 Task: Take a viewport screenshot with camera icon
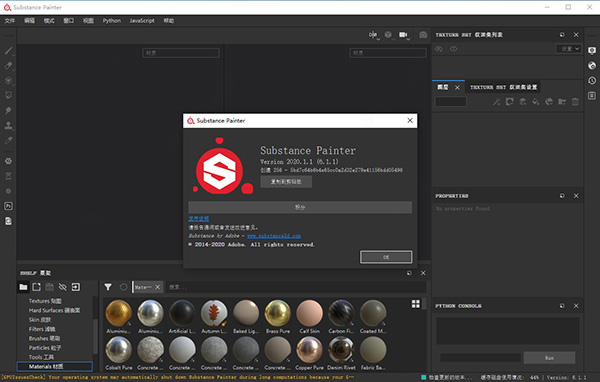423,35
